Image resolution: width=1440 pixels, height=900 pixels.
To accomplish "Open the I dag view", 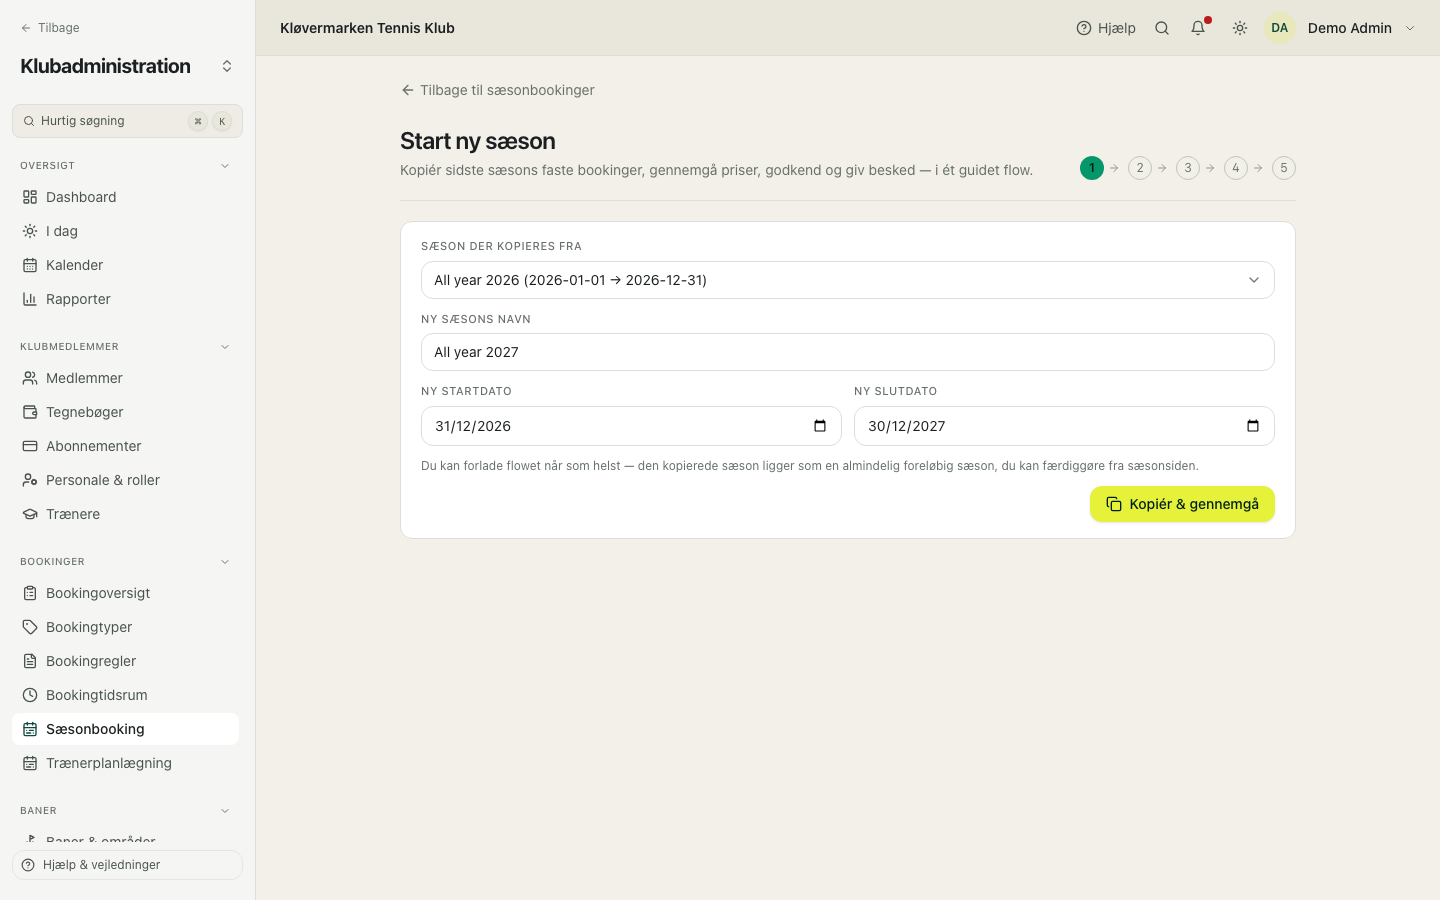I will pos(125,231).
